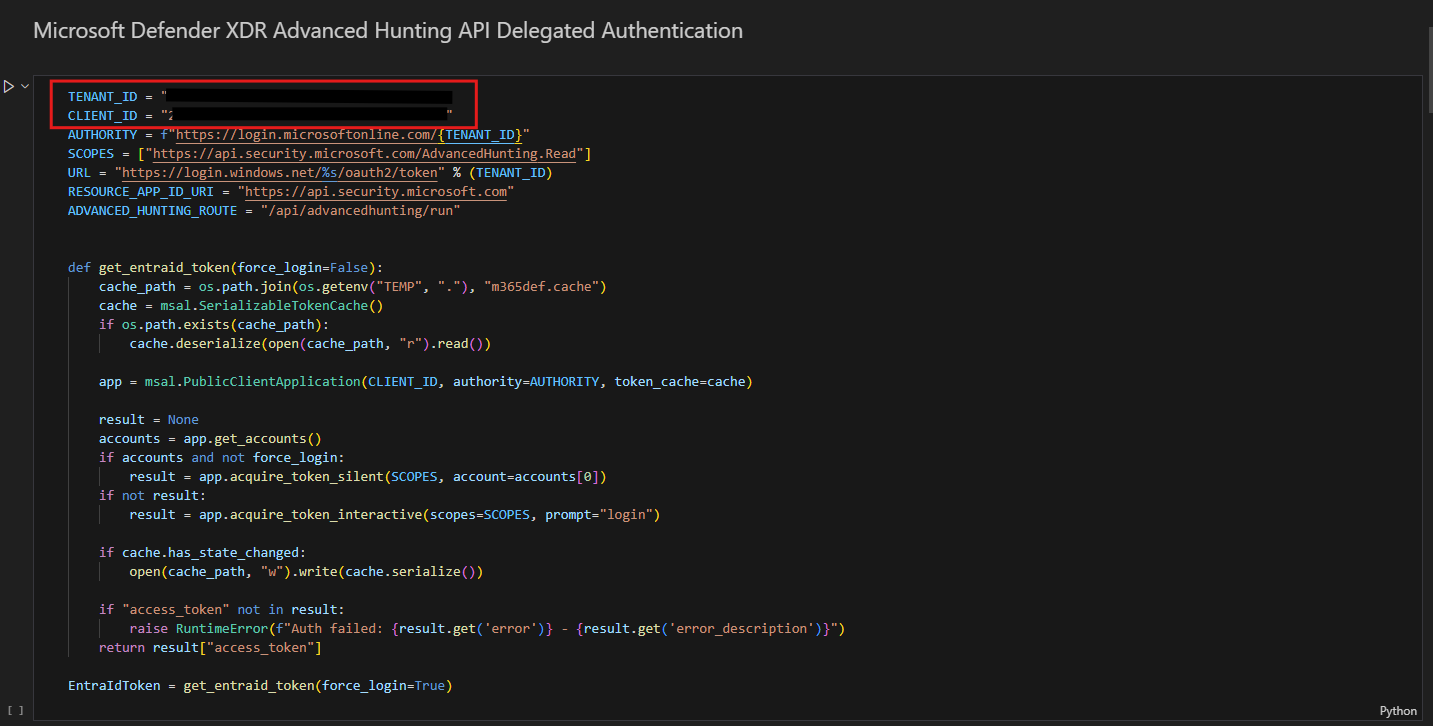Click CLIENT_ID variable on the second code line
Viewport: 1433px width, 726px height.
[x=102, y=116]
